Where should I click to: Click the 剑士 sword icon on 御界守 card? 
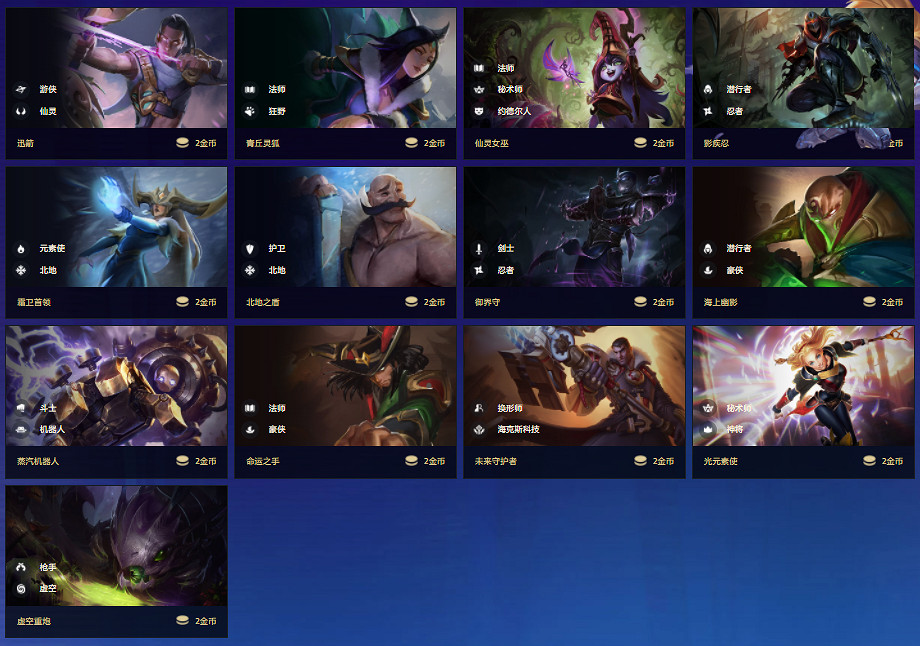479,249
